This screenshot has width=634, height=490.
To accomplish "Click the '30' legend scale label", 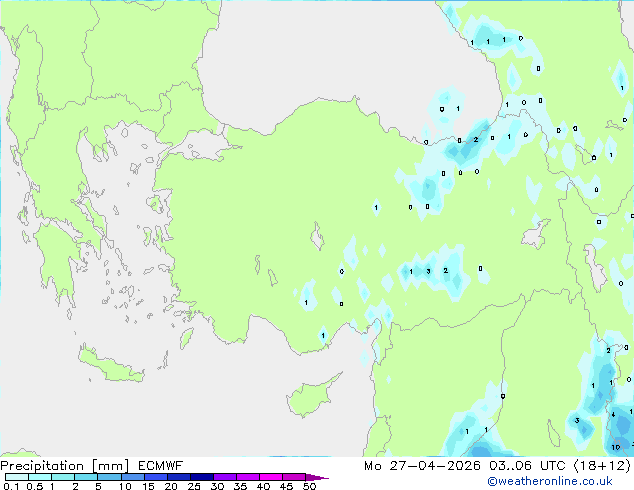I will [x=217, y=486].
